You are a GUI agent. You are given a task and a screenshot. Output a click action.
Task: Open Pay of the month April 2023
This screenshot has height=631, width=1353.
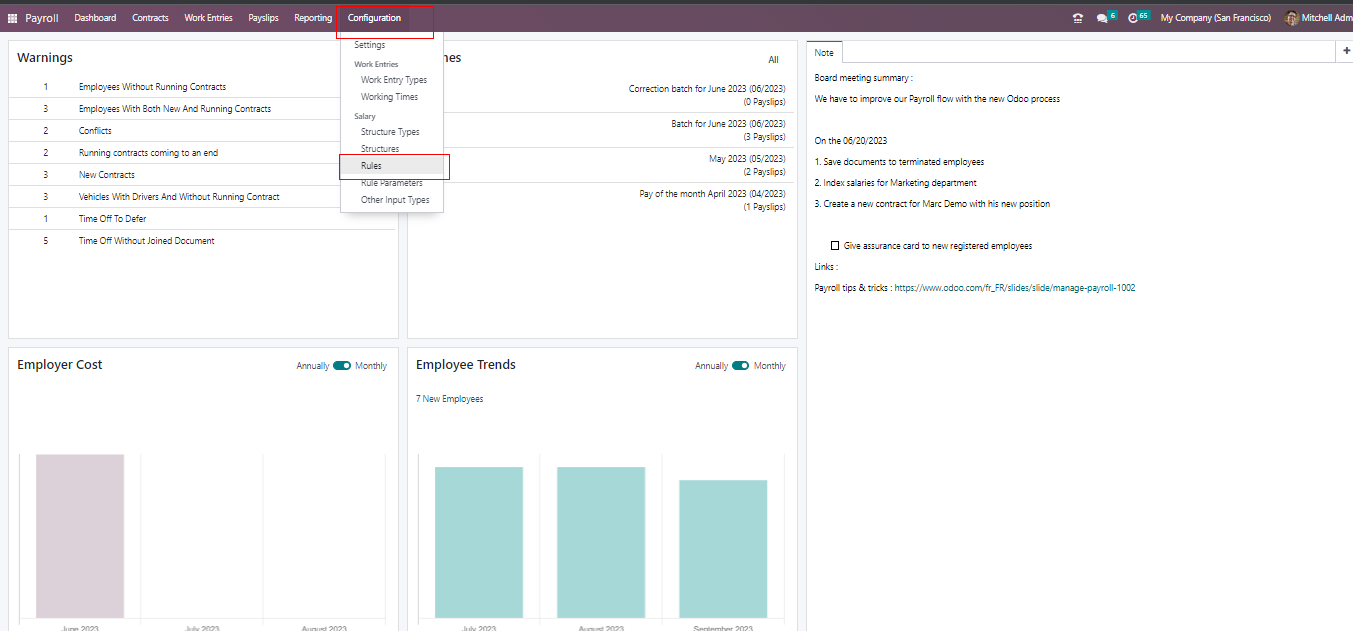click(712, 194)
